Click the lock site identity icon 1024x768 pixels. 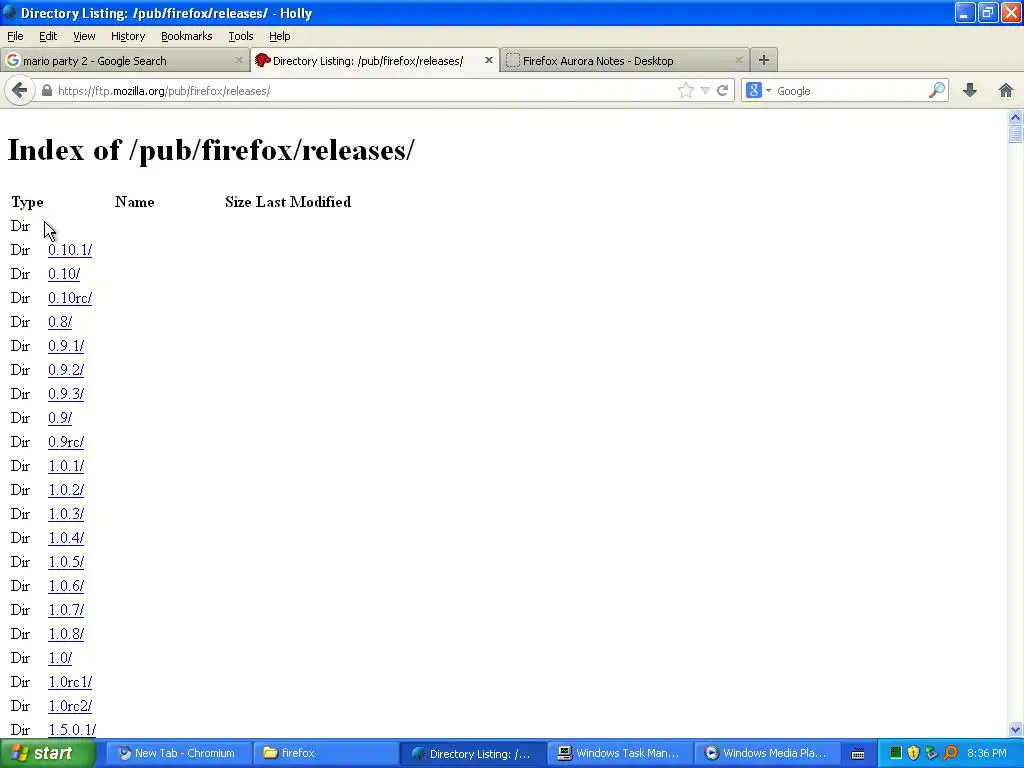[x=46, y=91]
